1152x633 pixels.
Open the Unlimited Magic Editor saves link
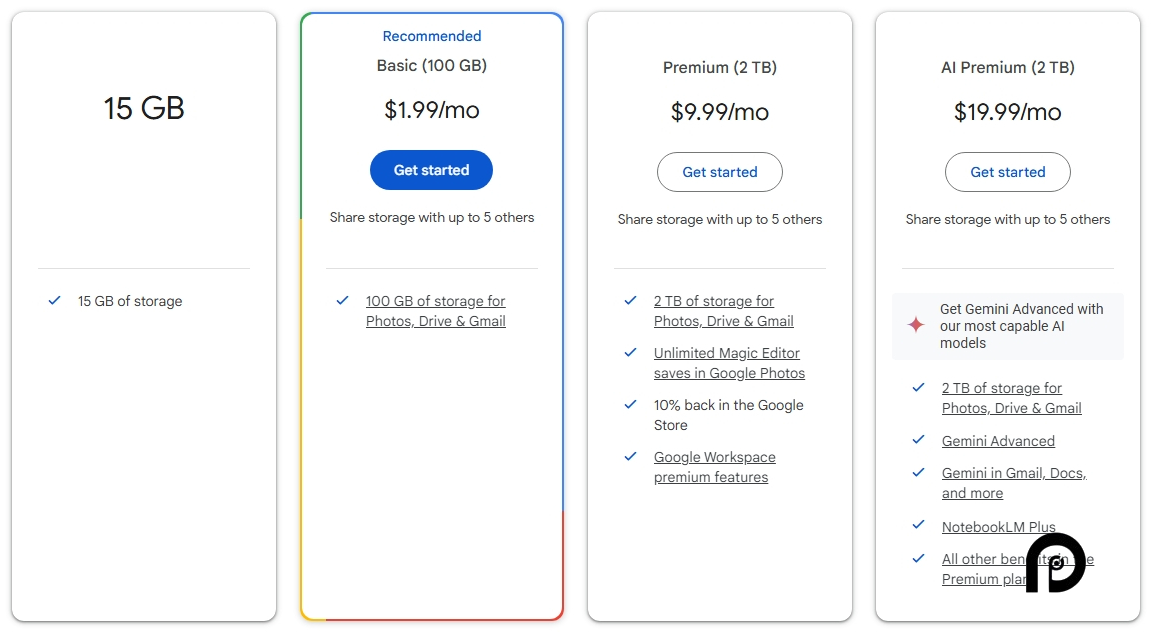(x=729, y=363)
